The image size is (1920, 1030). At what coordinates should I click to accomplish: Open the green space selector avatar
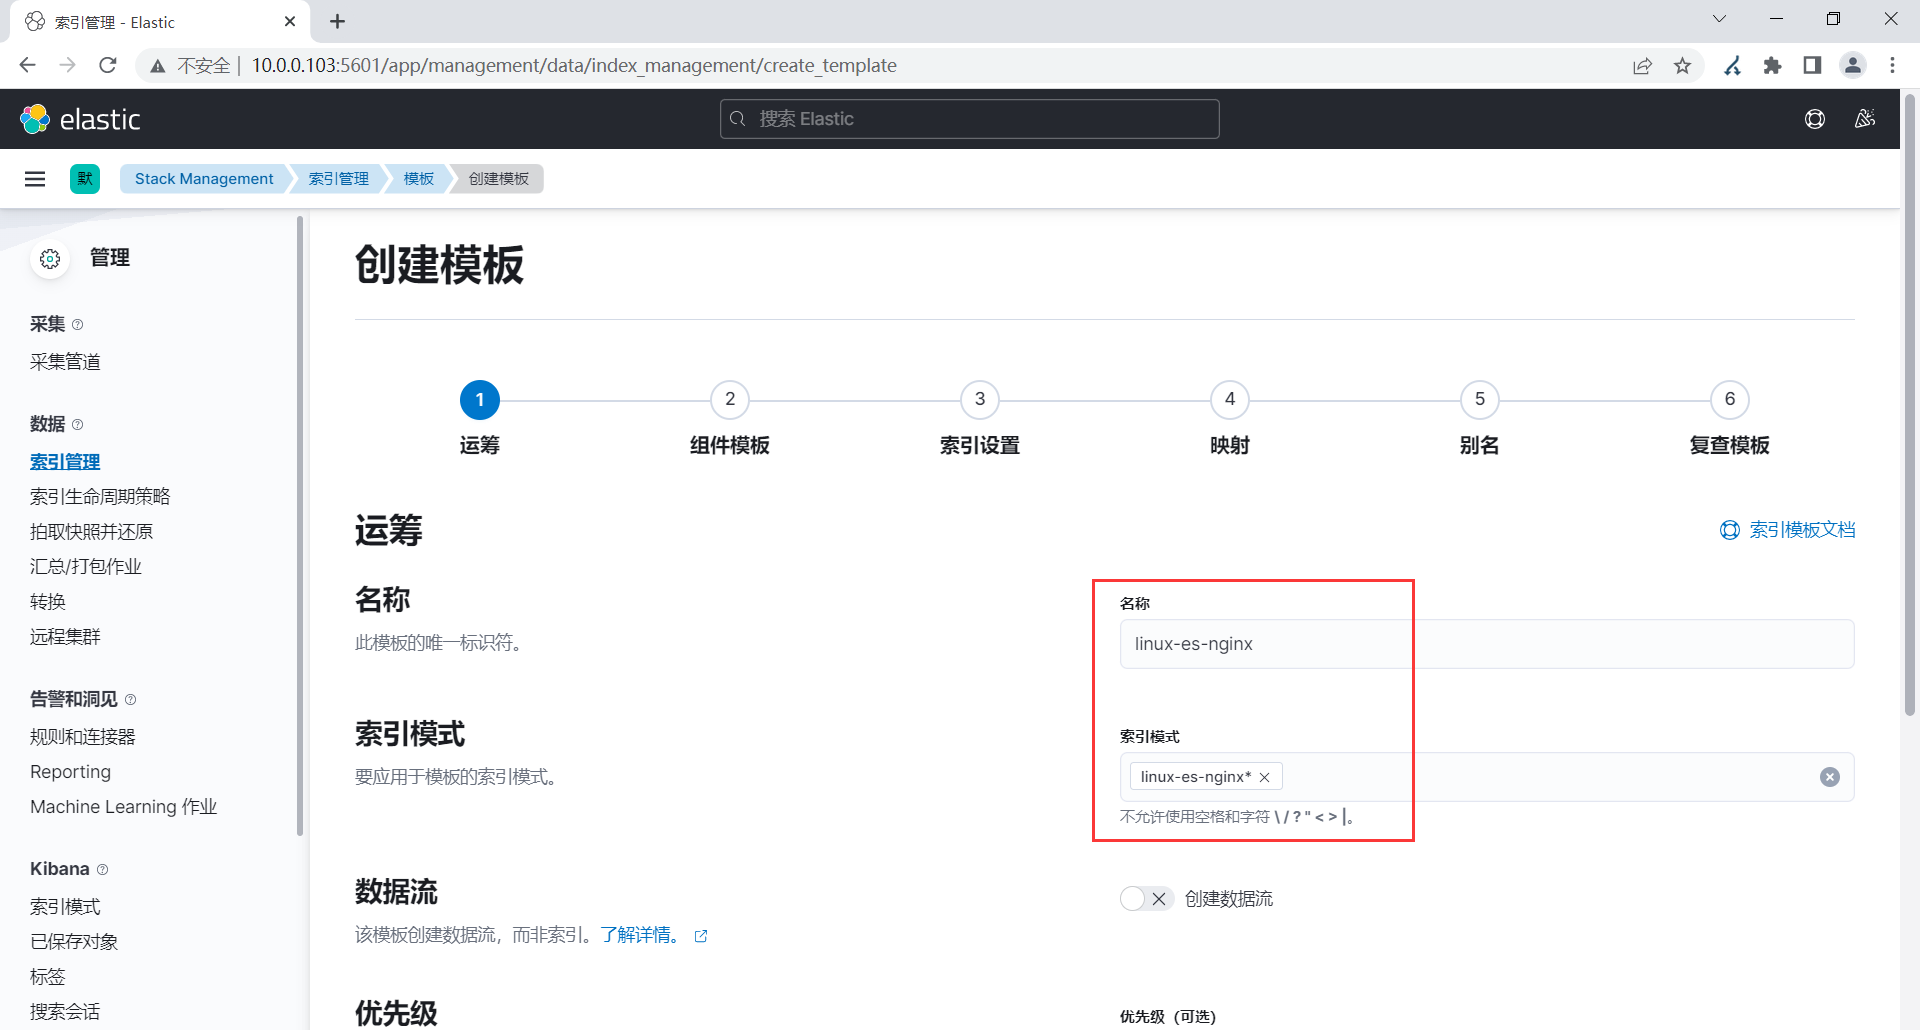click(x=85, y=179)
